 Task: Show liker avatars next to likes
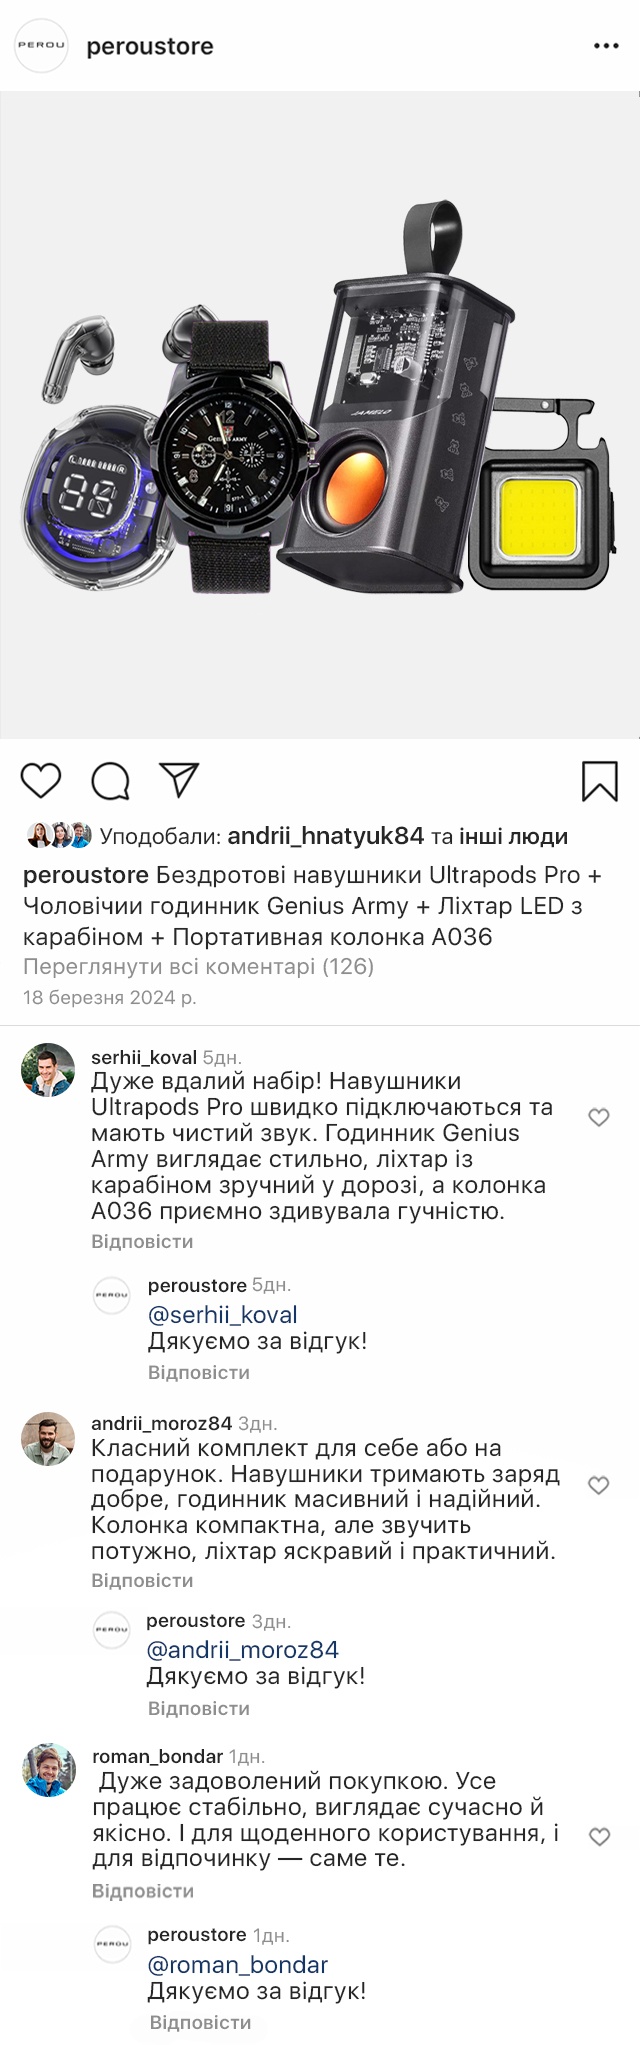(59, 836)
